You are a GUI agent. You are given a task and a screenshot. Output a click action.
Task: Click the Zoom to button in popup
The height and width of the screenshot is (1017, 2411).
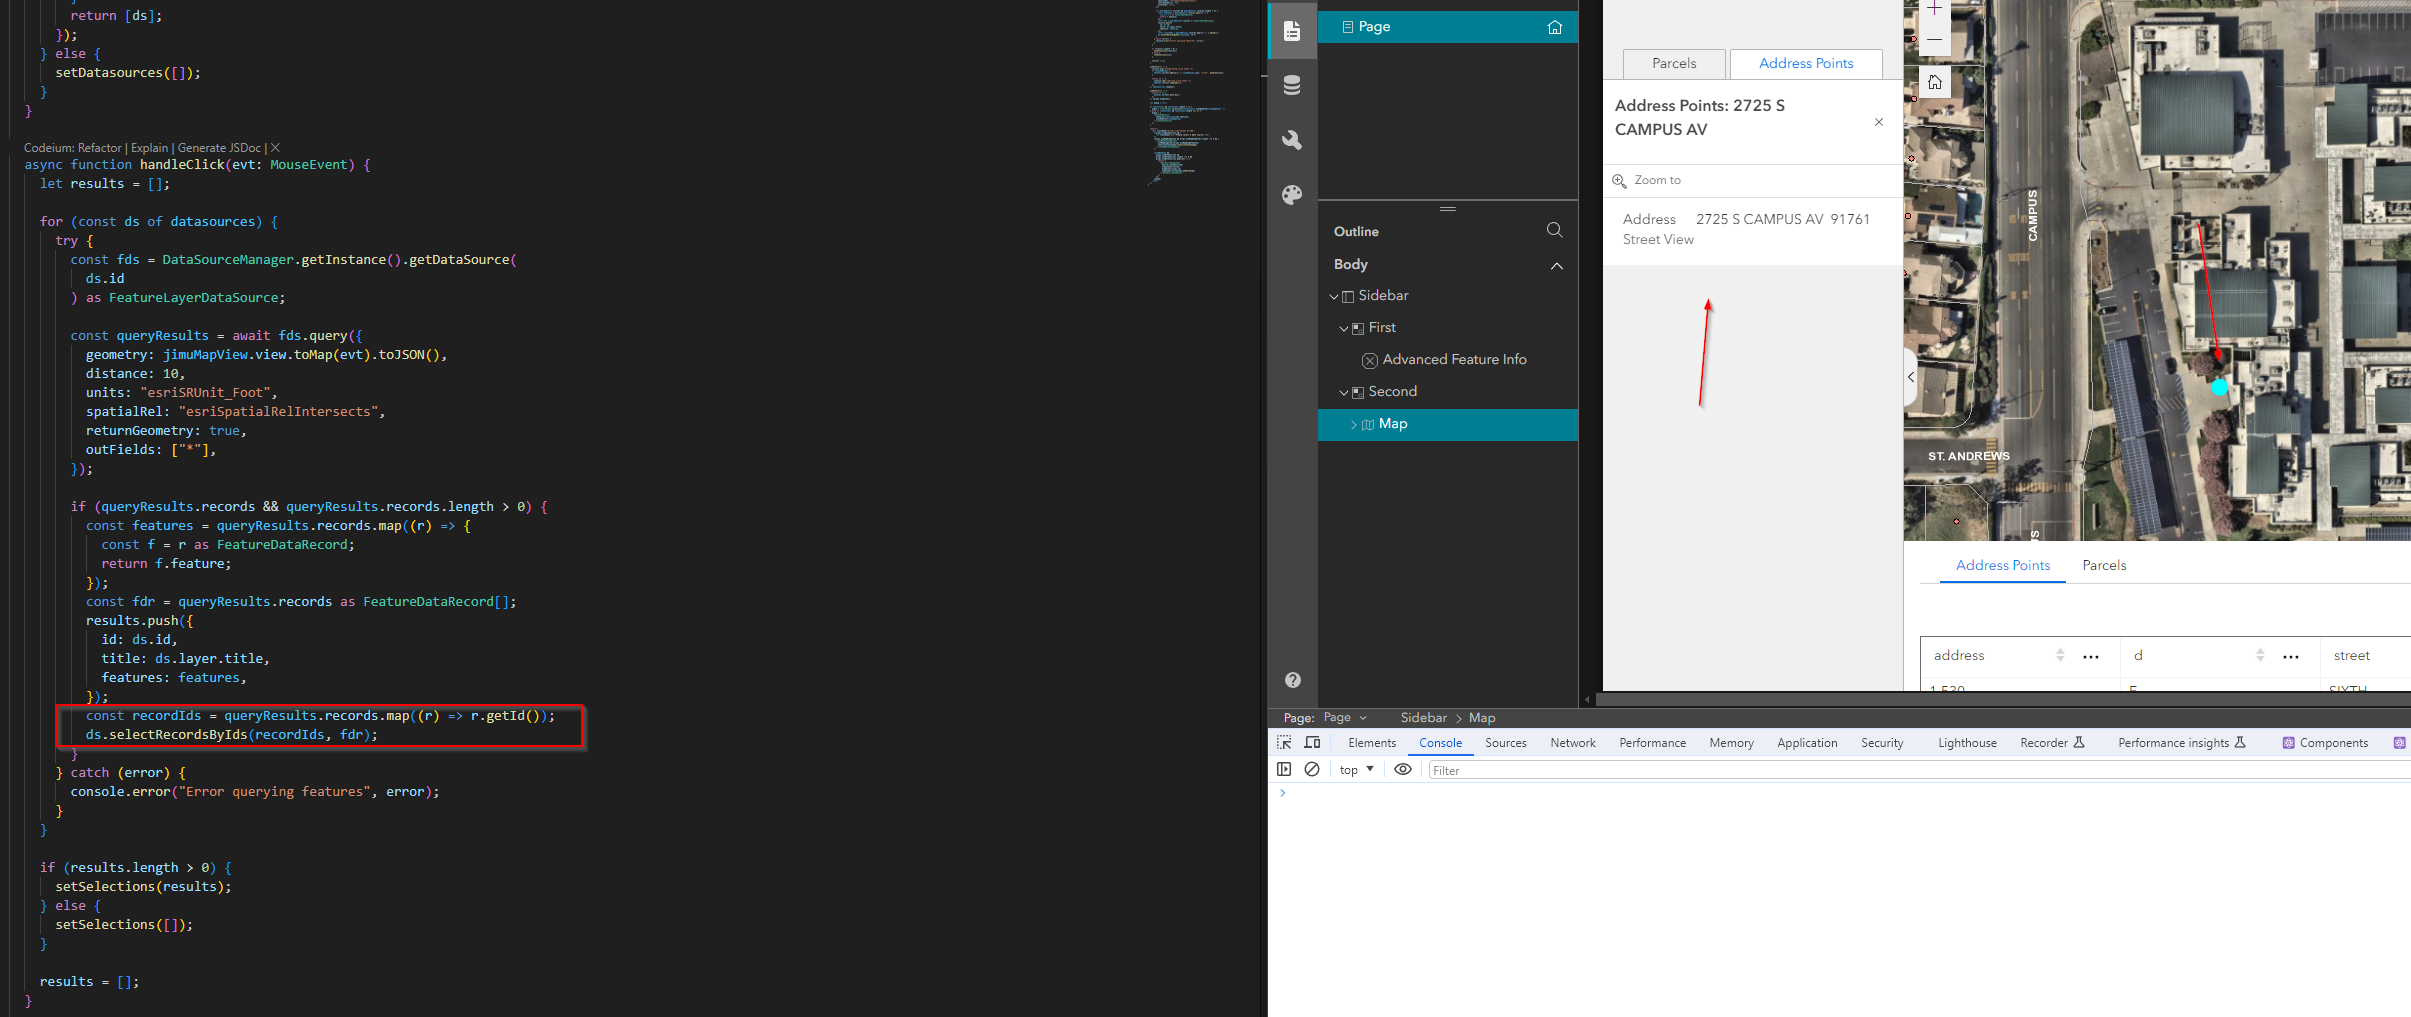(x=1648, y=180)
